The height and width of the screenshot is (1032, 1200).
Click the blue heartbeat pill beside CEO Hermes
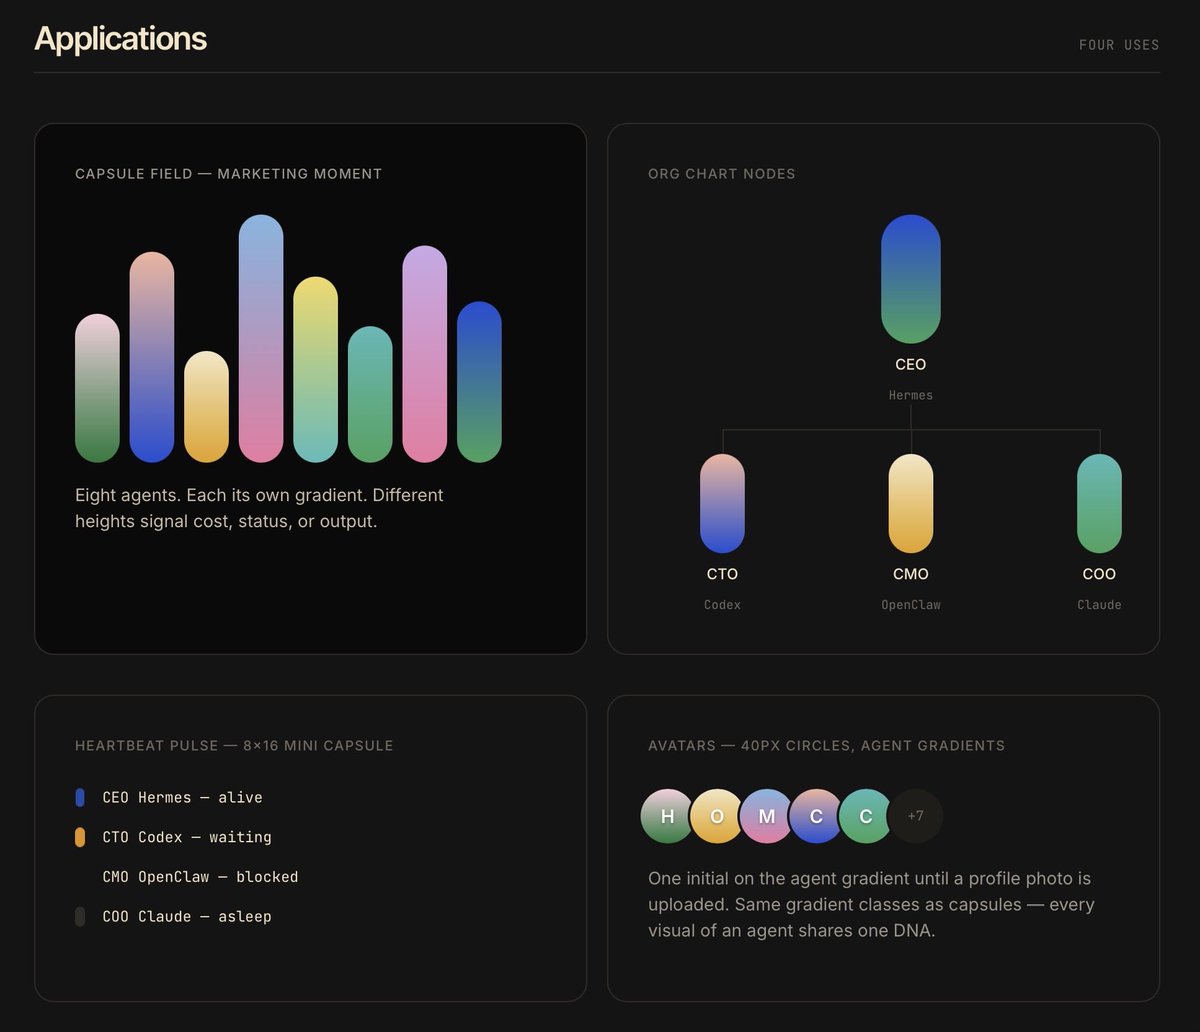click(80, 797)
